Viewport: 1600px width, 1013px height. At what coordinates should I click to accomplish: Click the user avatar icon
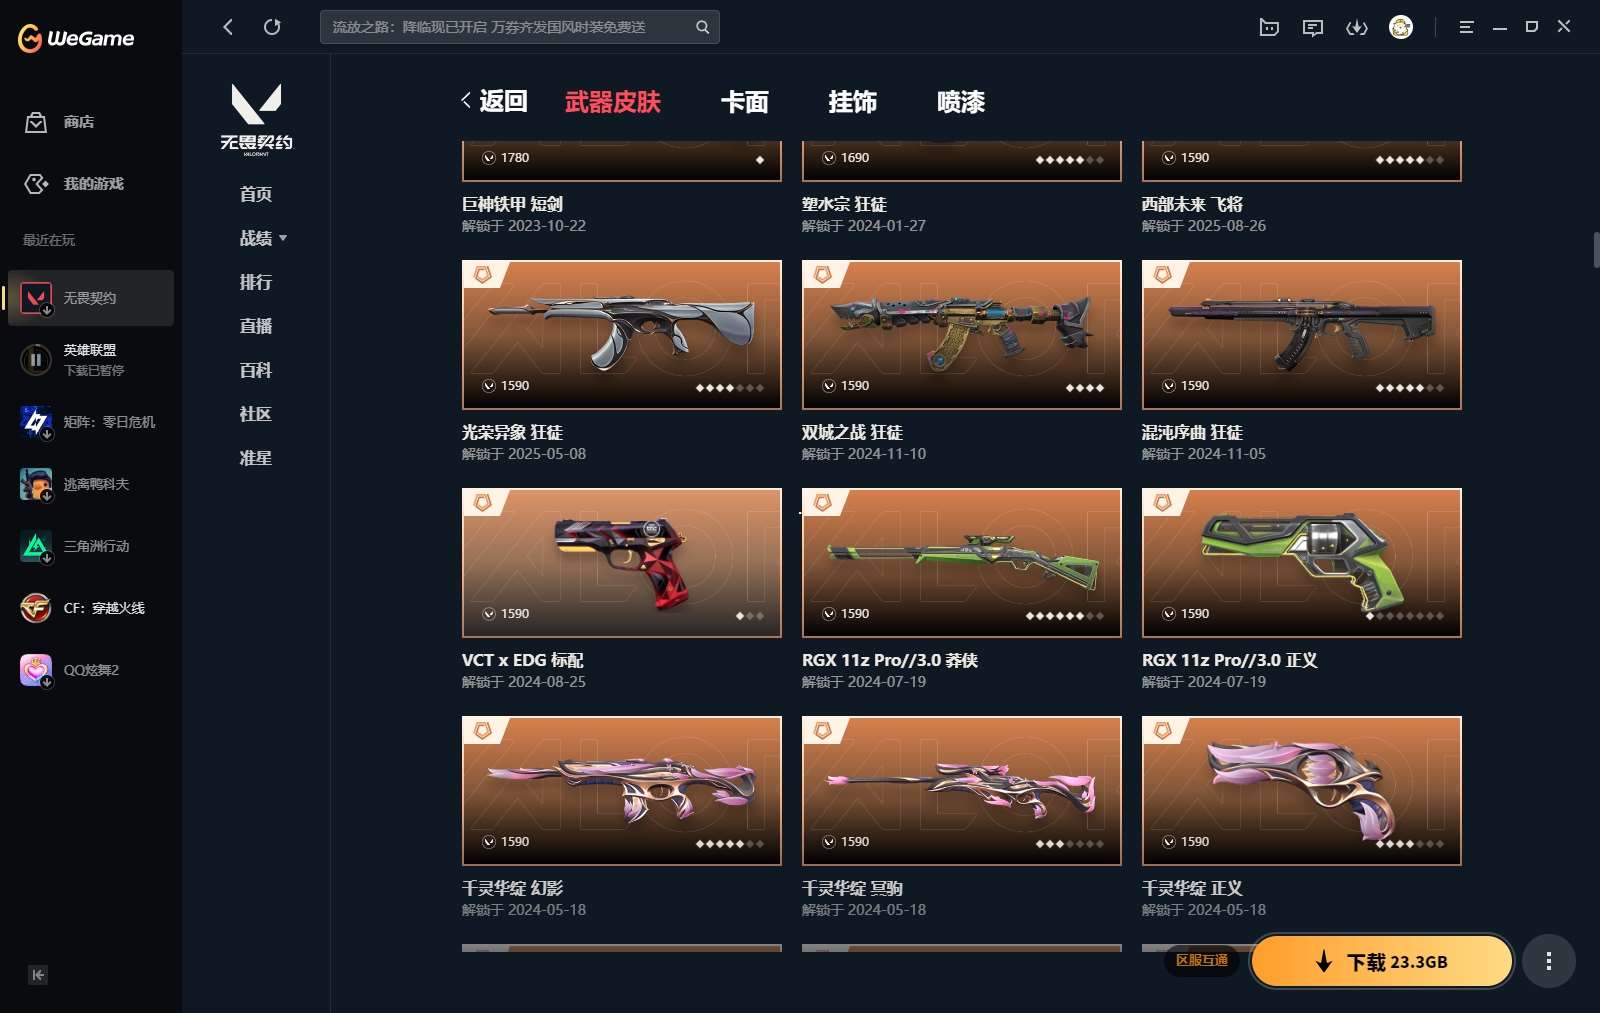(1401, 27)
